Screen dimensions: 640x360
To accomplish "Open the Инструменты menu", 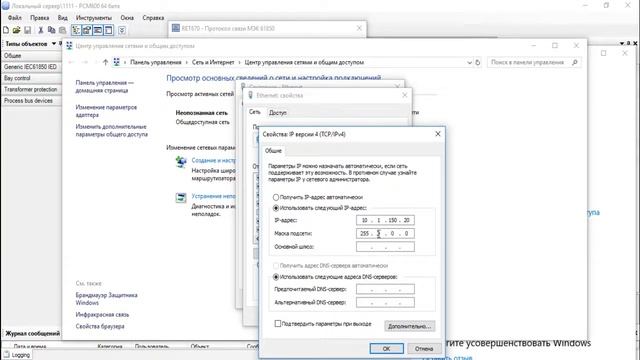I will [x=93, y=18].
